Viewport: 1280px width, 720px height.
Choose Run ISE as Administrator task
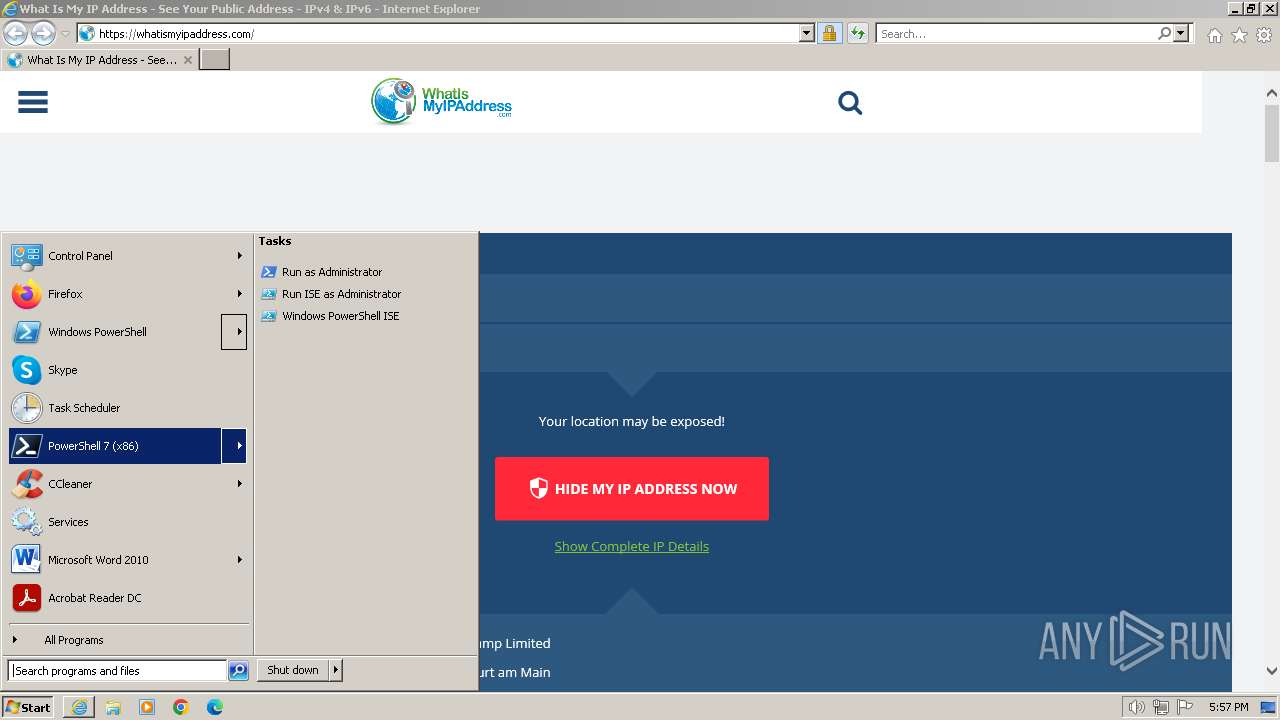pyautogui.click(x=341, y=294)
